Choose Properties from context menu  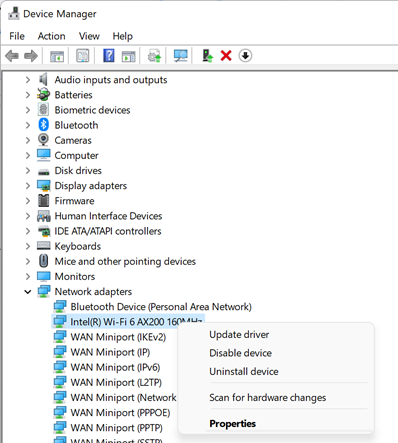233,423
